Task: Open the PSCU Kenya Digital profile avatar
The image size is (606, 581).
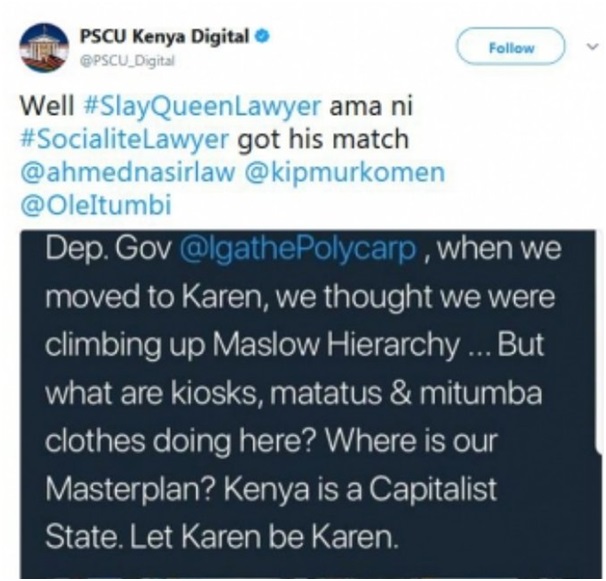Action: pyautogui.click(x=44, y=48)
